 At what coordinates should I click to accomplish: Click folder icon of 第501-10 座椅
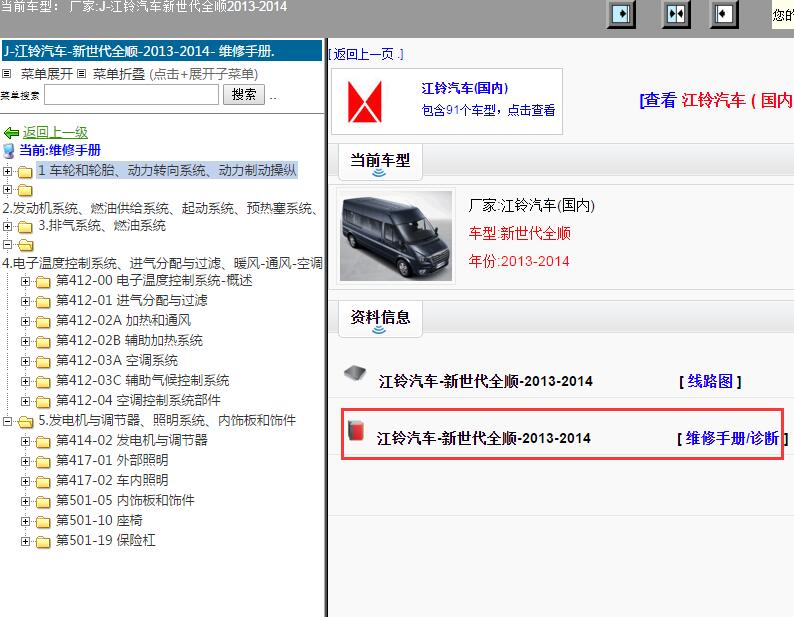coord(43,522)
